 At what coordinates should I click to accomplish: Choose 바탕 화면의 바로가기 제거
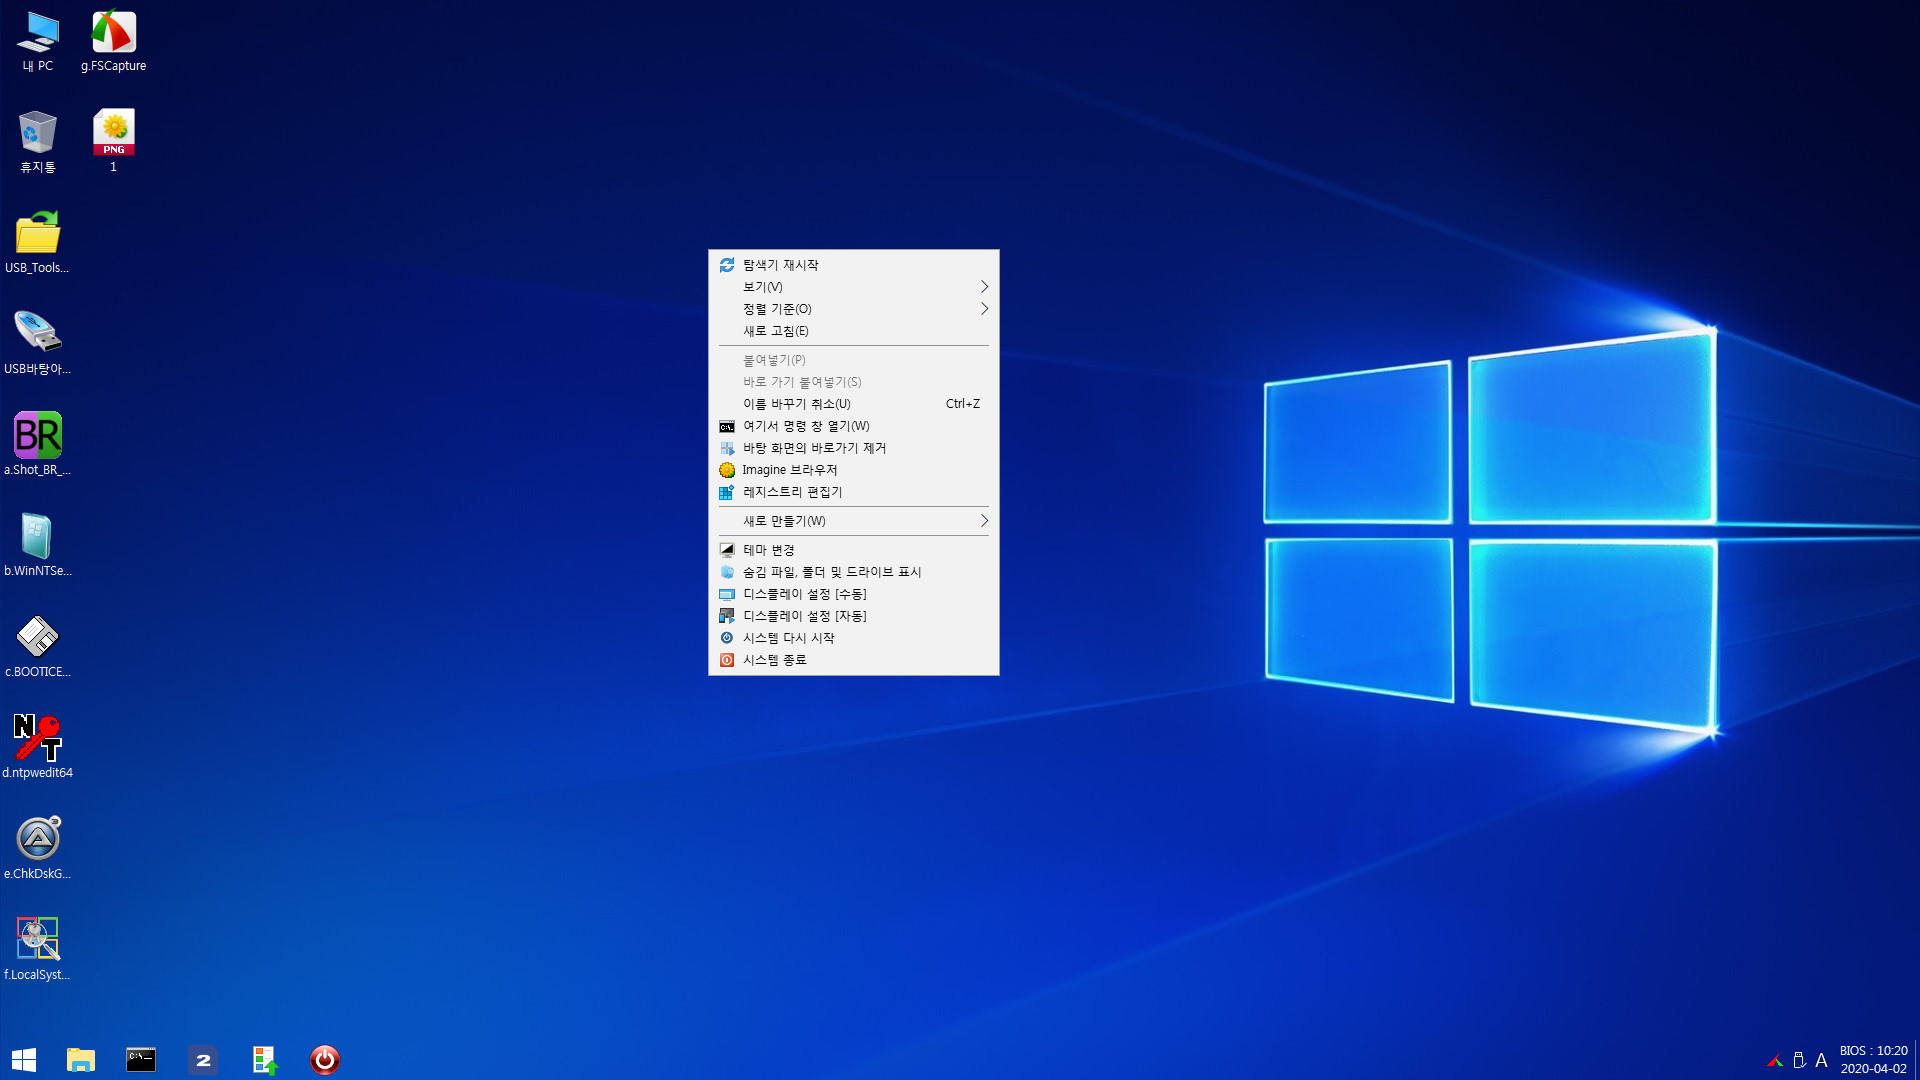[854, 448]
